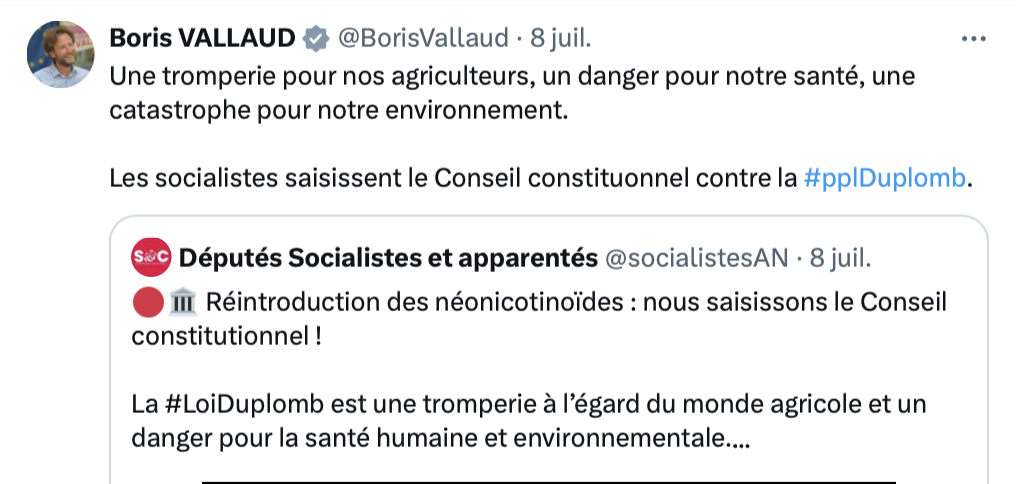Open the three-dot more options menu
Viewport: 1016px width, 484px height.
(x=973, y=40)
